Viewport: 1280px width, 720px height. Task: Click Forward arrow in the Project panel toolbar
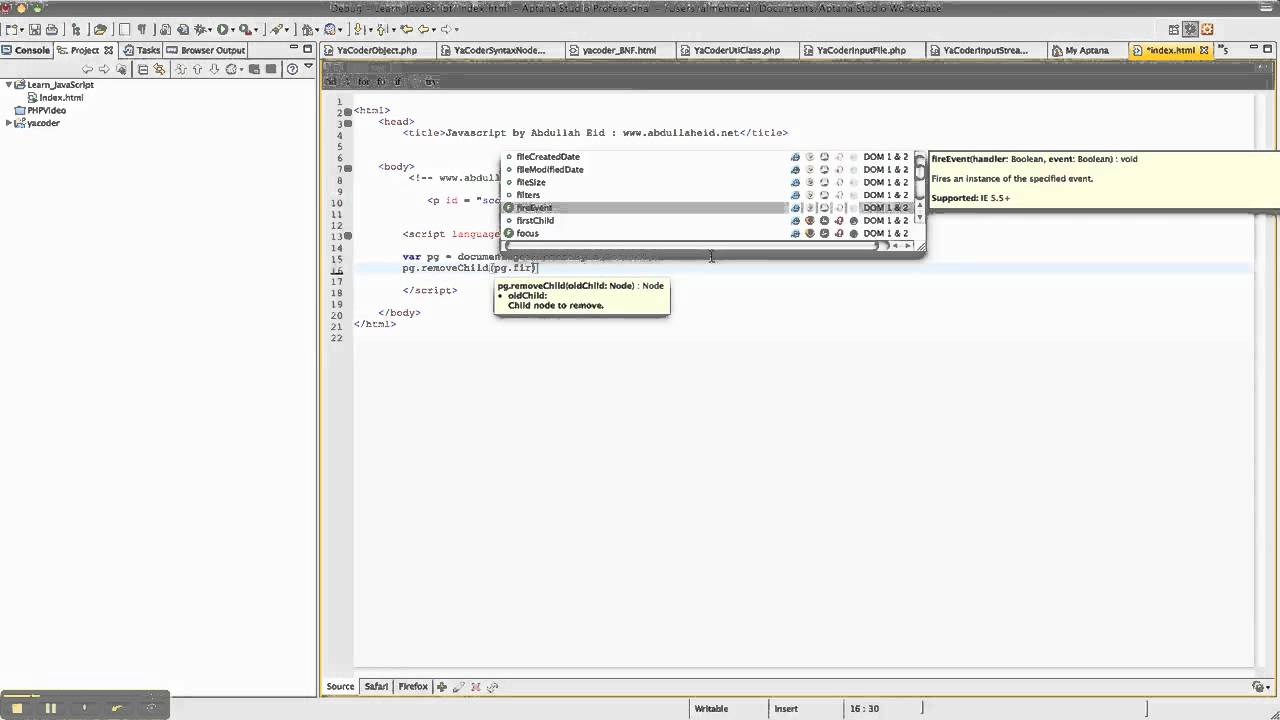(104, 69)
